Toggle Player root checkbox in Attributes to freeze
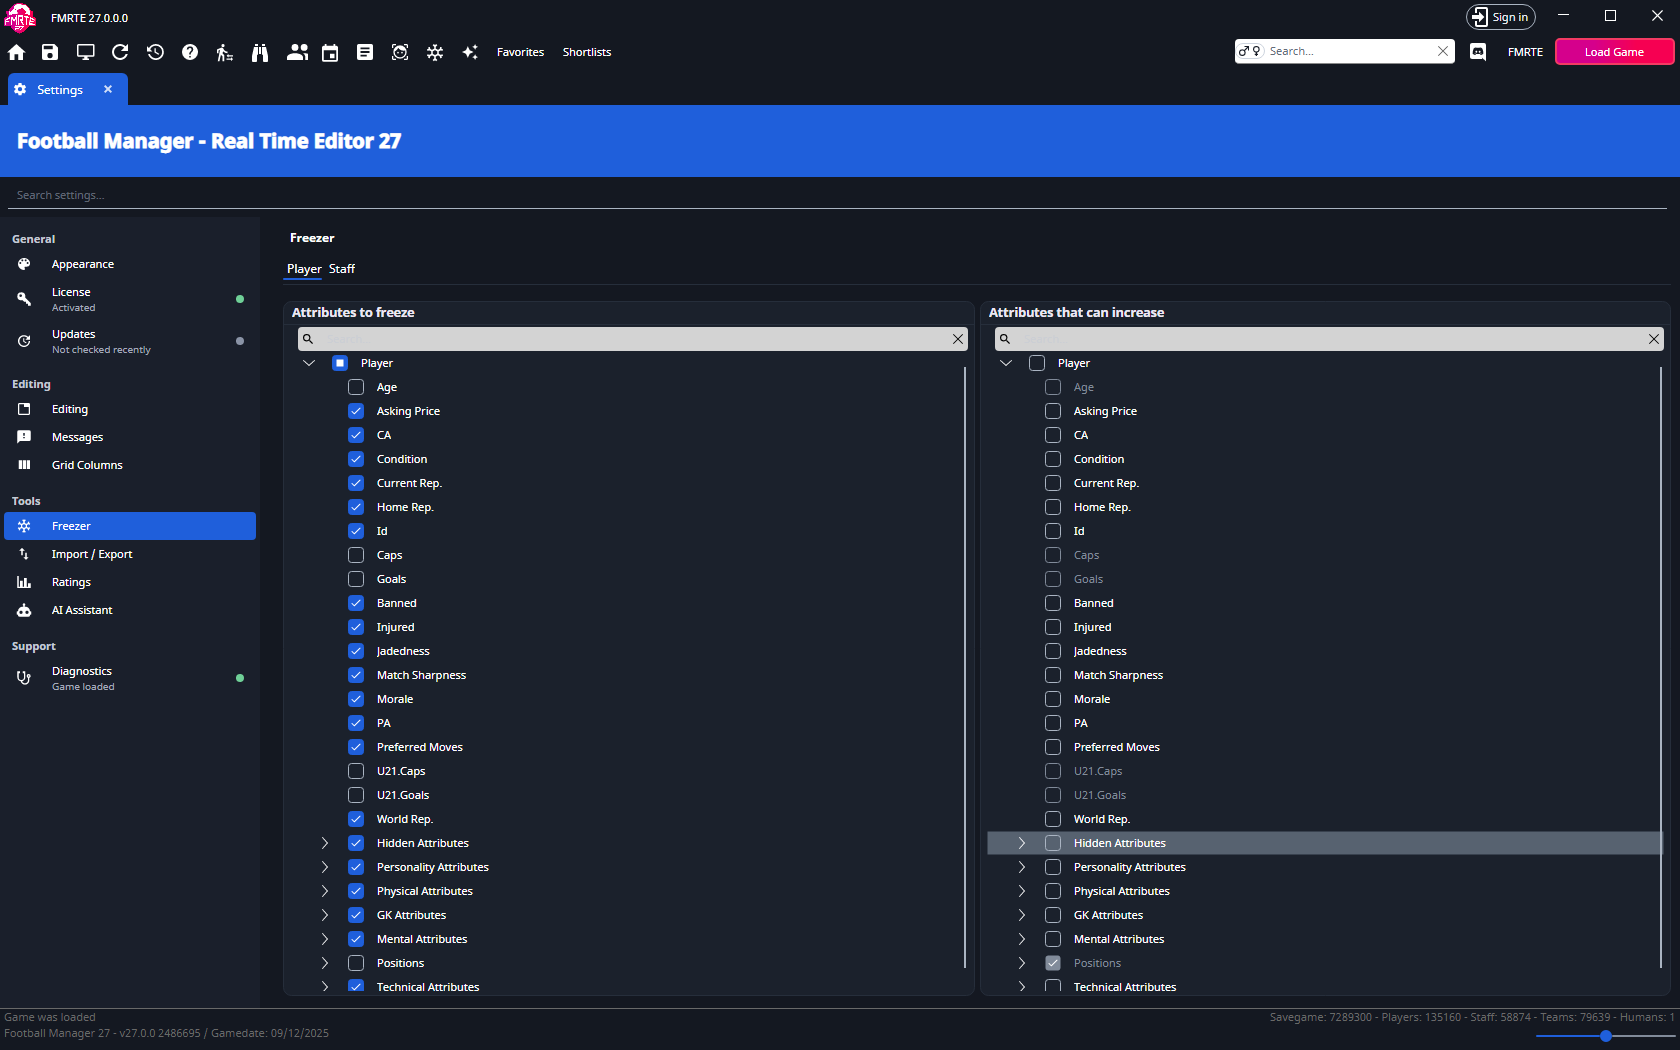The width and height of the screenshot is (1680, 1050). pos(340,363)
